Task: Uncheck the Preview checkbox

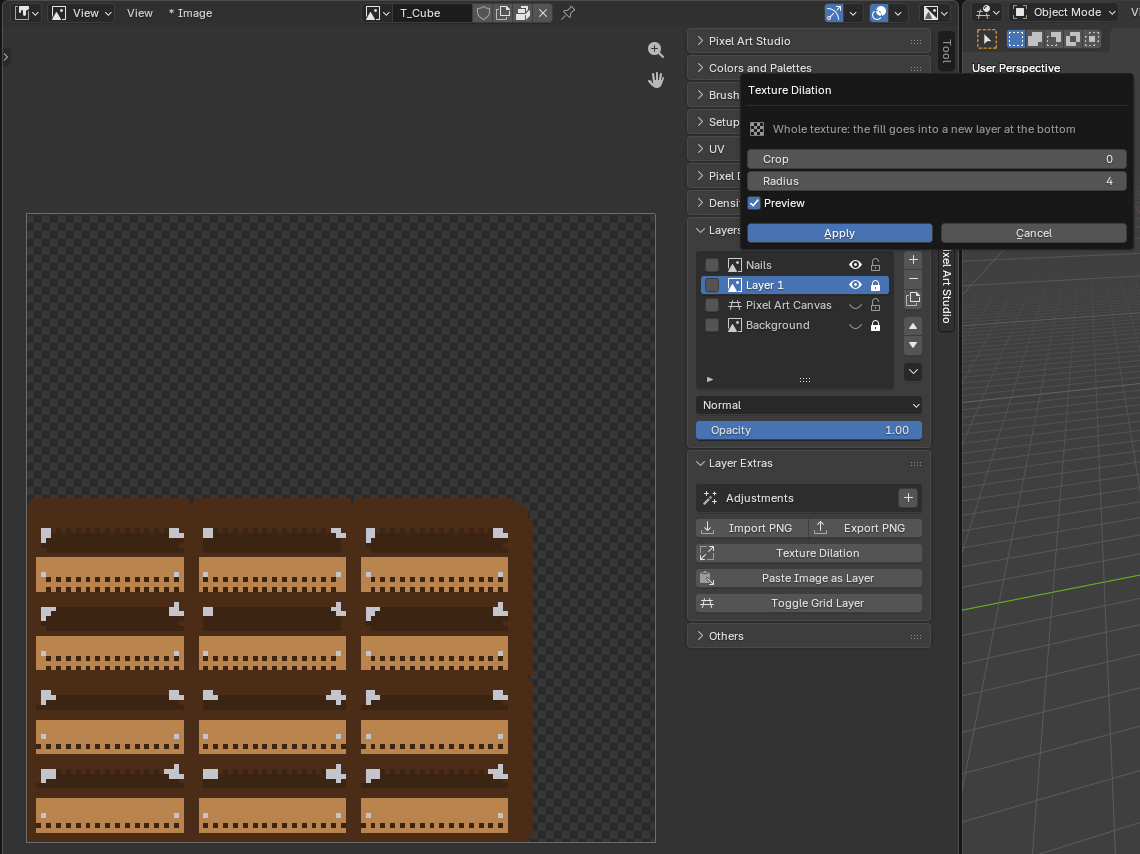Action: (754, 204)
